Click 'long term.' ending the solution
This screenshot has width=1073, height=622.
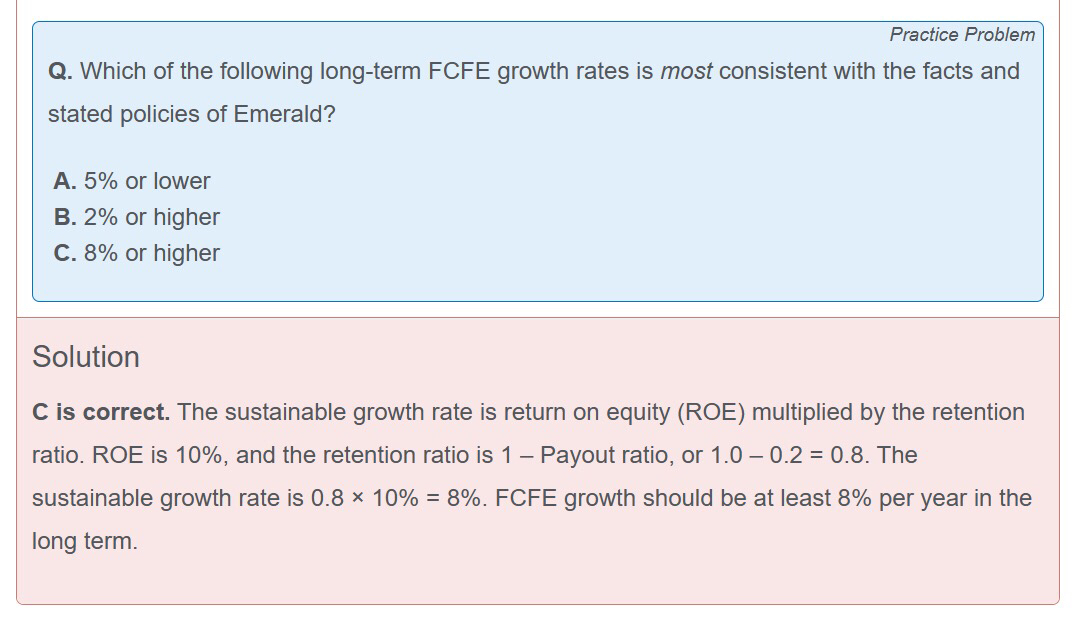click(x=85, y=541)
